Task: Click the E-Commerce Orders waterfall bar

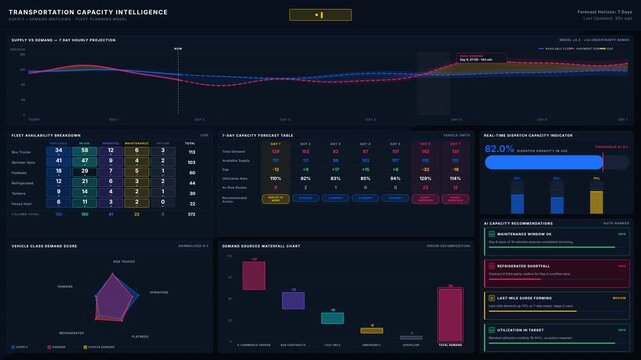Action: pyautogui.click(x=254, y=276)
